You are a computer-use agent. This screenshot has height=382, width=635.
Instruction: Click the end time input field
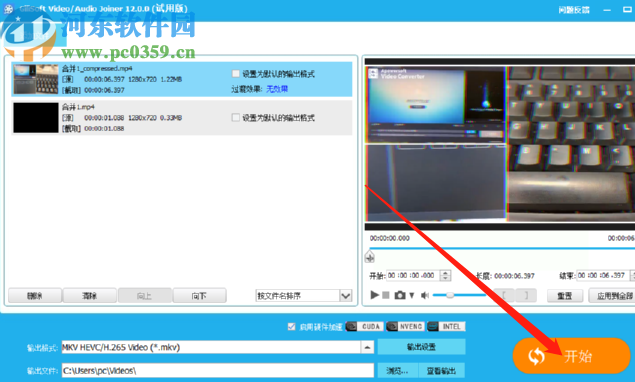(603, 275)
